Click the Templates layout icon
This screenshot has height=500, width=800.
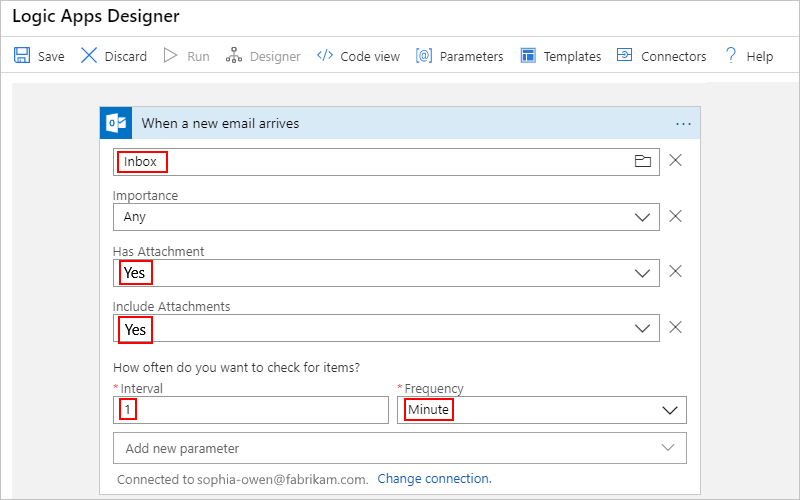(528, 55)
